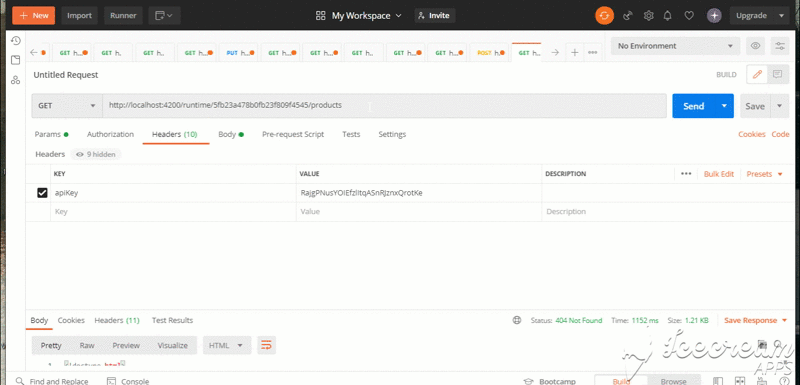This screenshot has width=800, height=385.
Task: Open the GET method dropdown
Action: click(x=67, y=106)
